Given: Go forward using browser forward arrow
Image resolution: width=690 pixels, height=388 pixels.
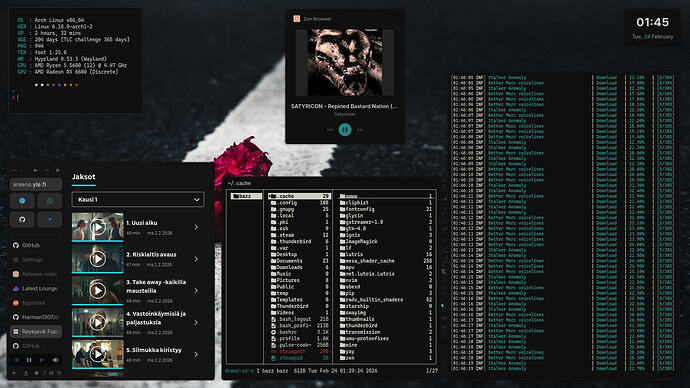Looking at the screenshot, I should coord(47,170).
